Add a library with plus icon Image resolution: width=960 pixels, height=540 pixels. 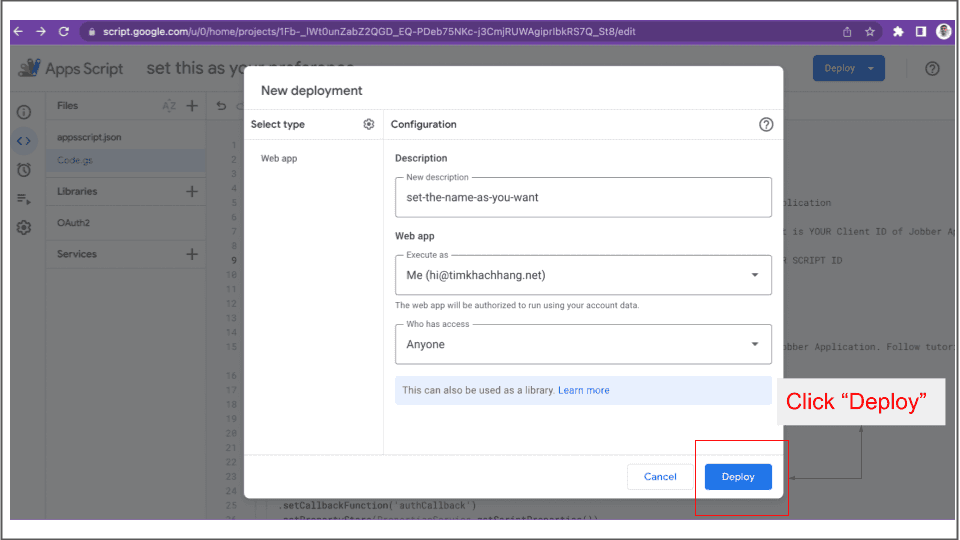pos(192,191)
